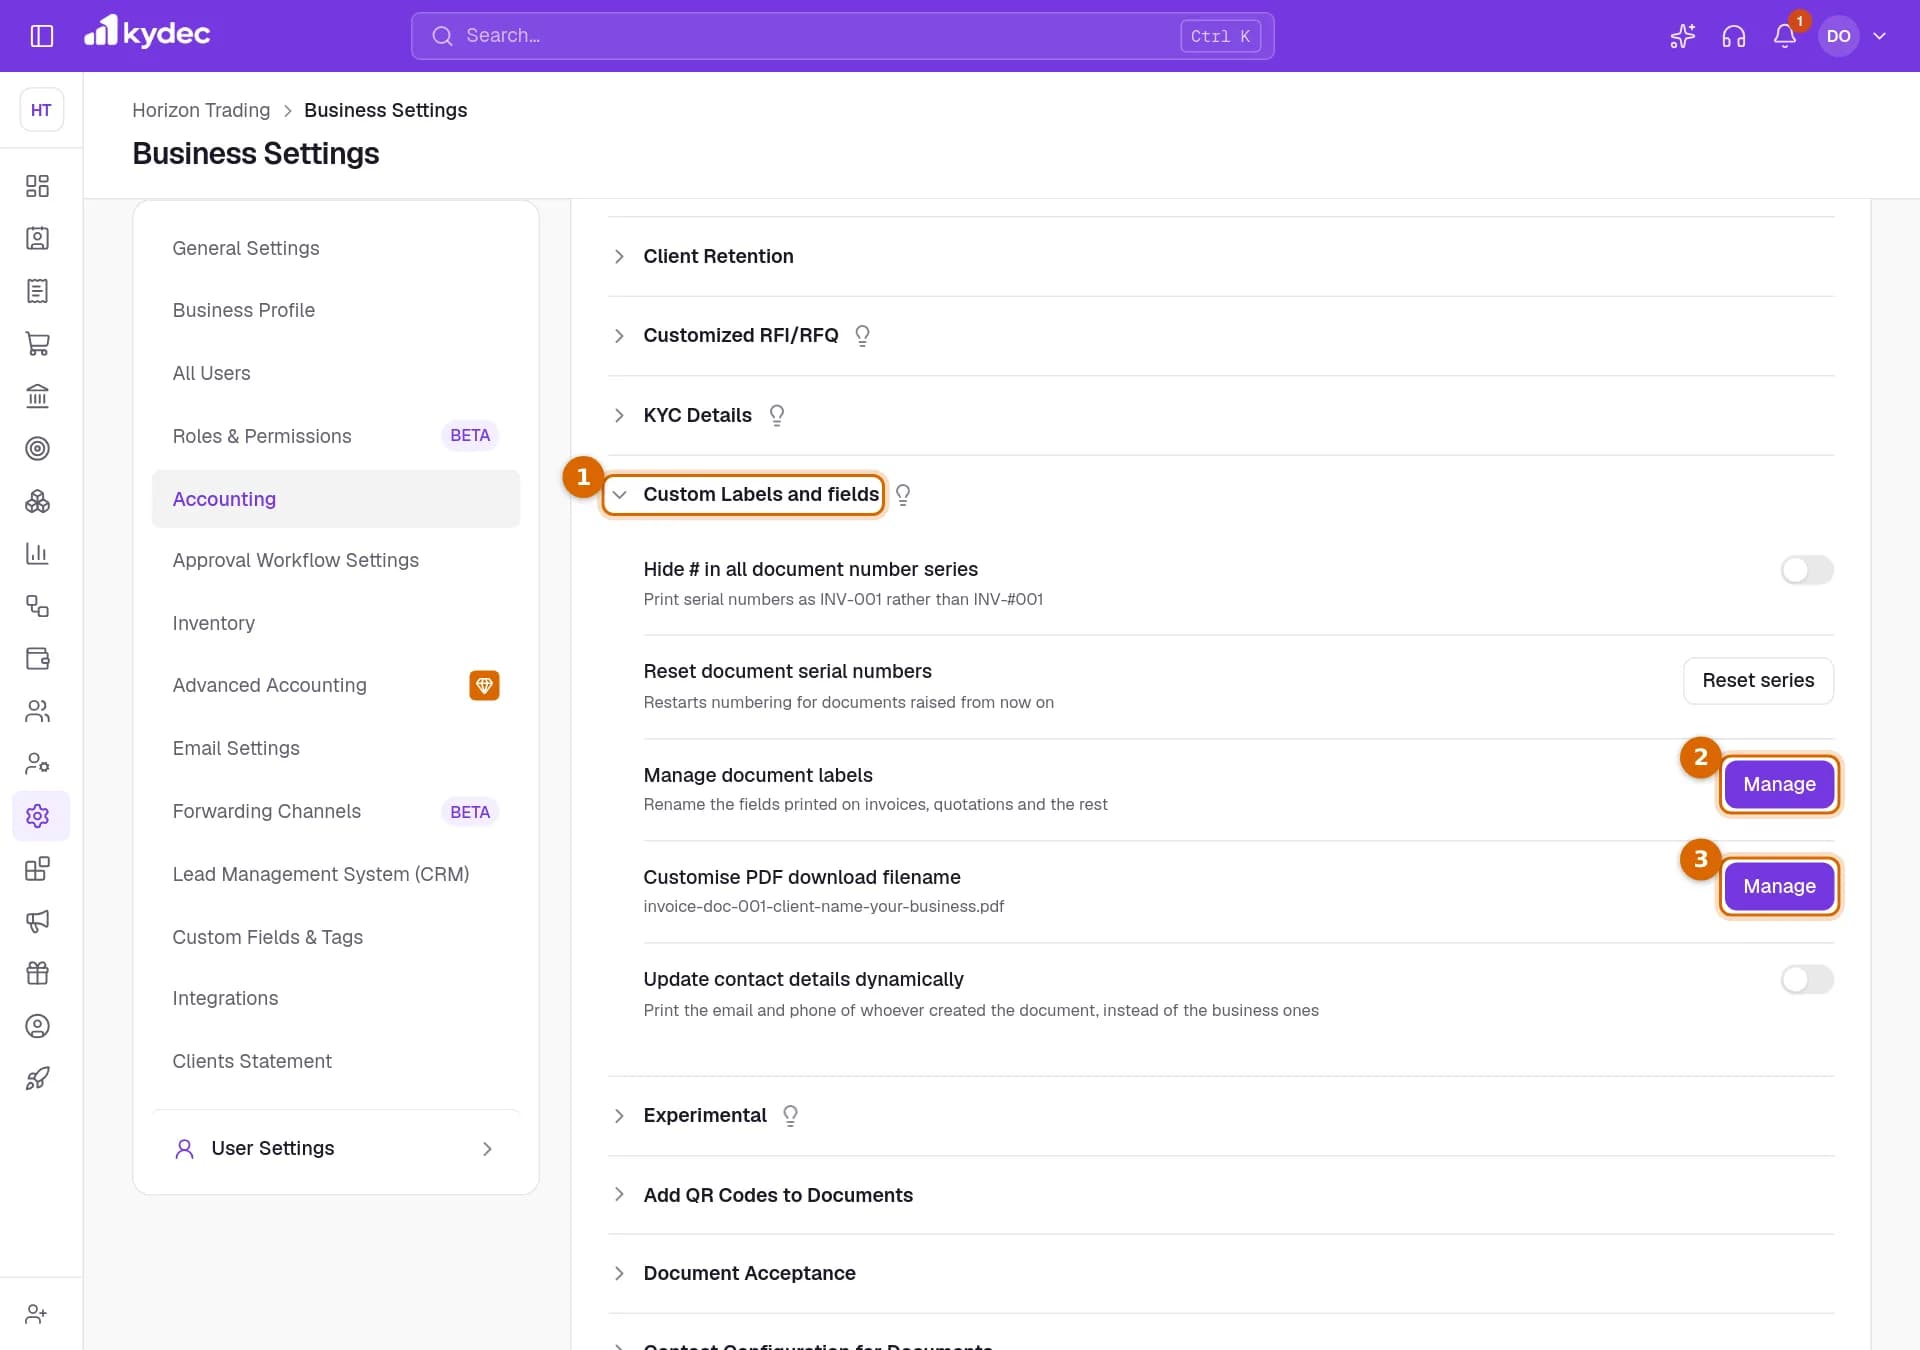Click Manage for PDF download filename
The height and width of the screenshot is (1350, 1920).
click(1779, 886)
